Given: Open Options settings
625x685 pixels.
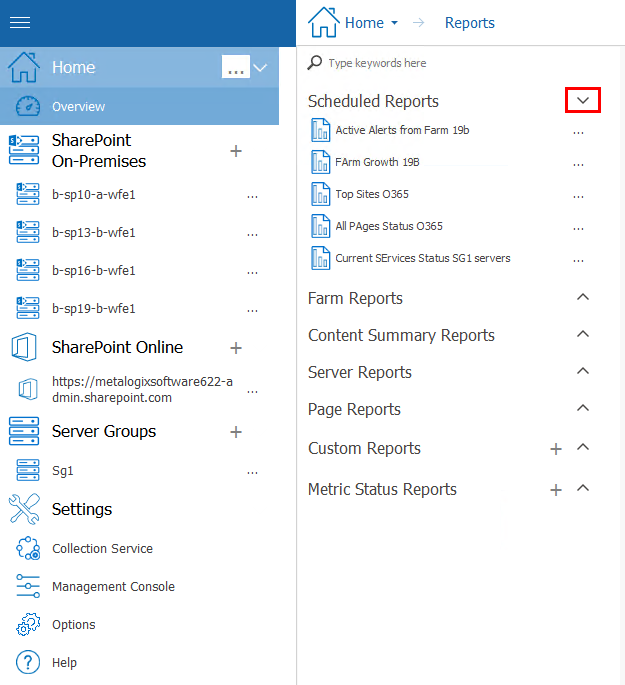Looking at the screenshot, I should pyautogui.click(x=74, y=625).
